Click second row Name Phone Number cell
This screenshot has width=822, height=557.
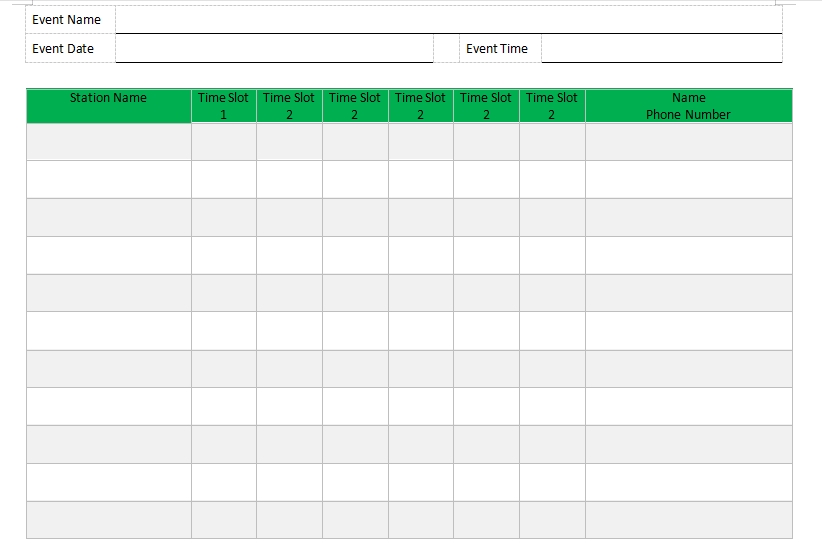(688, 180)
